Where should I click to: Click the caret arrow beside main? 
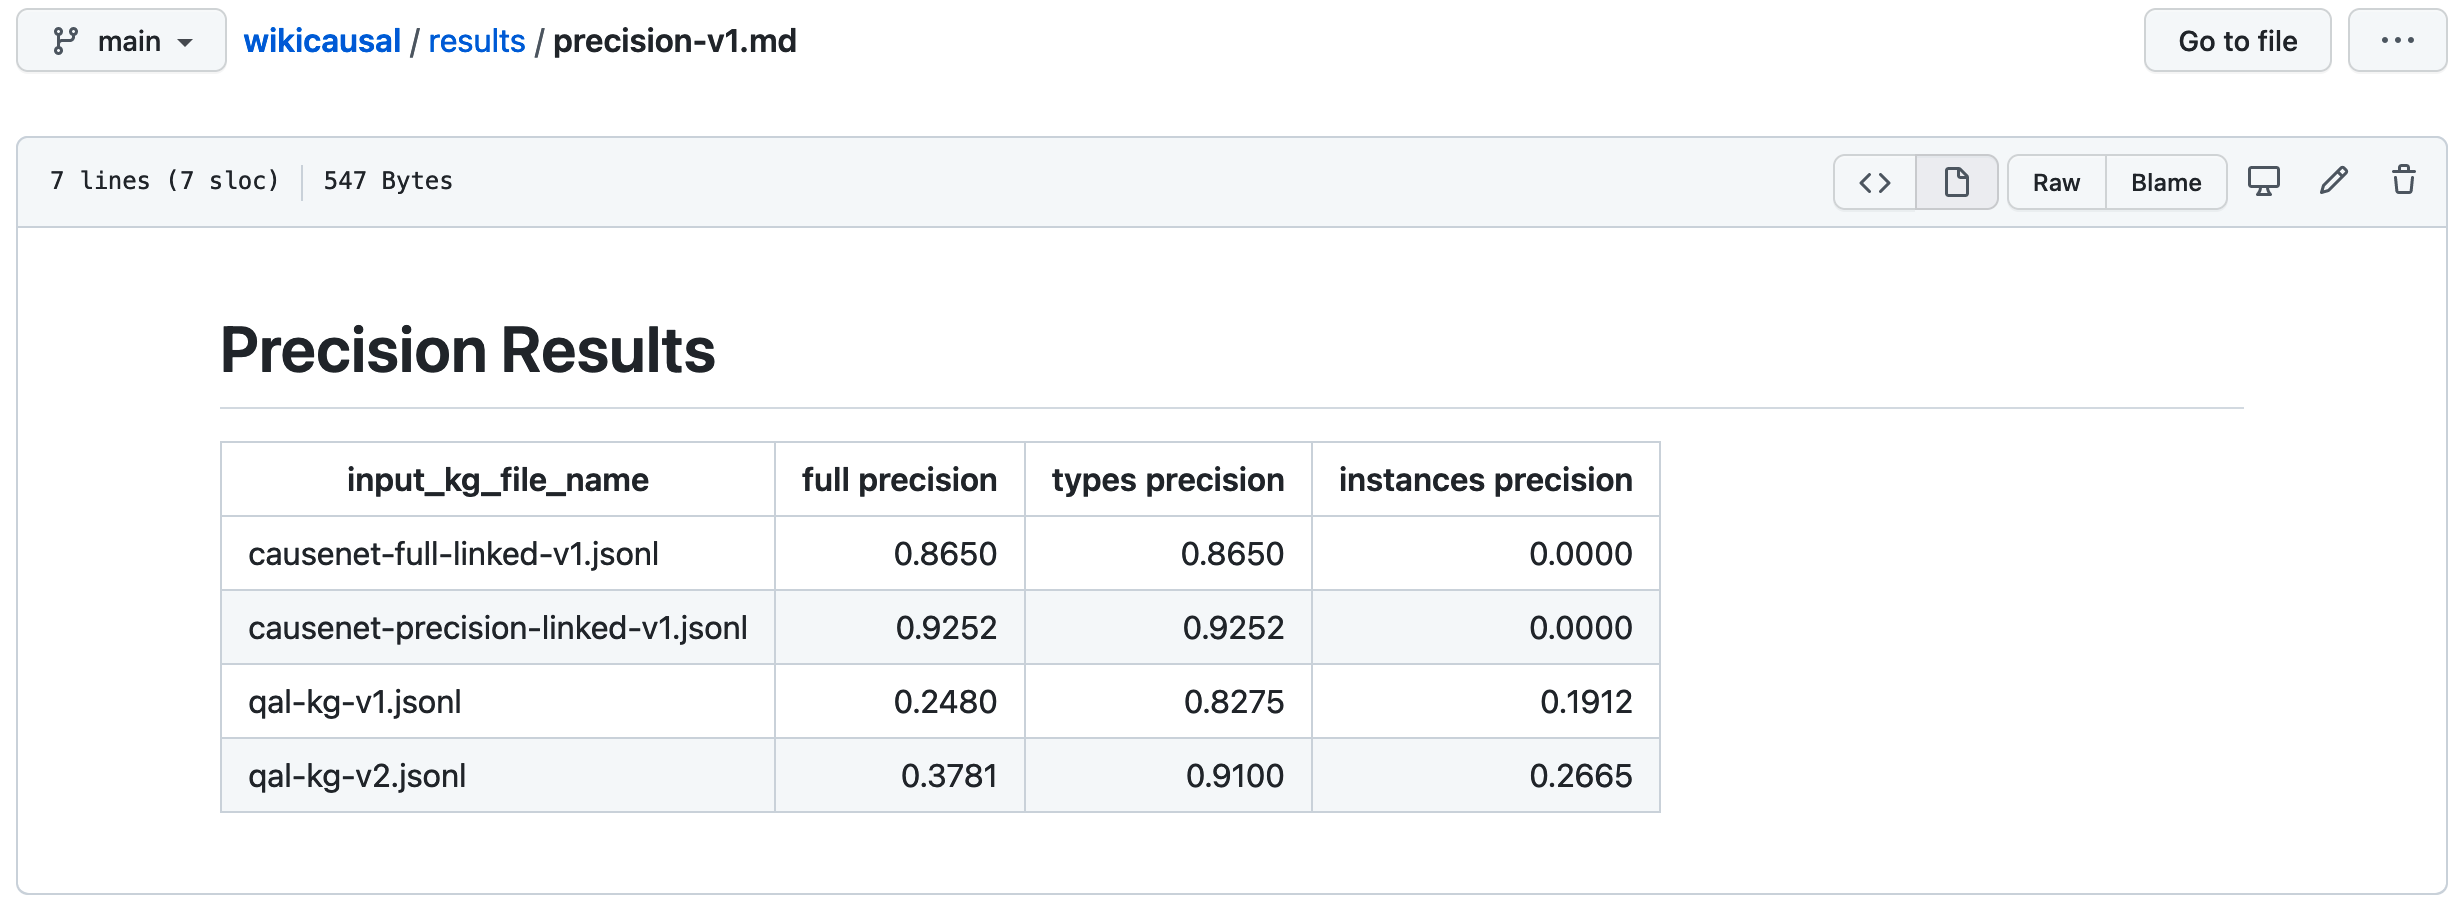pyautogui.click(x=185, y=42)
